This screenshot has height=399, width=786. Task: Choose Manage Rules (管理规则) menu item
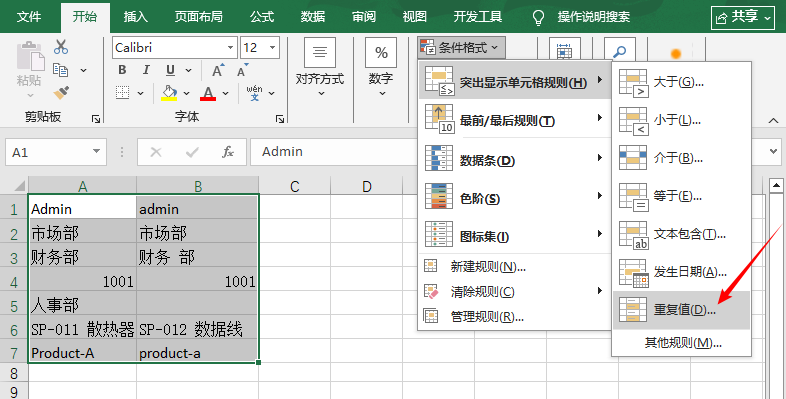pyautogui.click(x=514, y=317)
